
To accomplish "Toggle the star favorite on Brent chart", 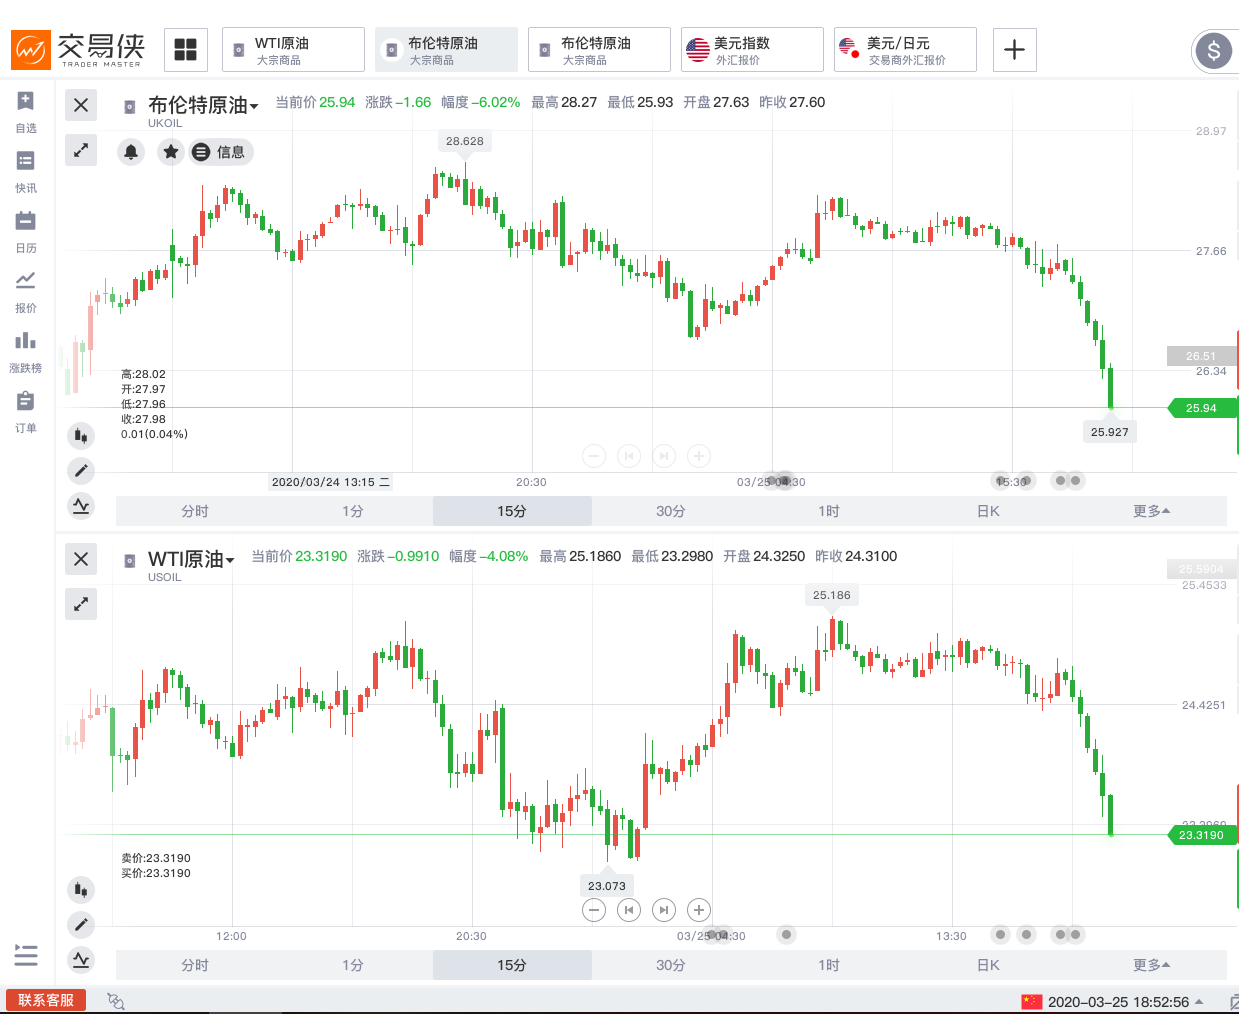I will click(x=171, y=152).
